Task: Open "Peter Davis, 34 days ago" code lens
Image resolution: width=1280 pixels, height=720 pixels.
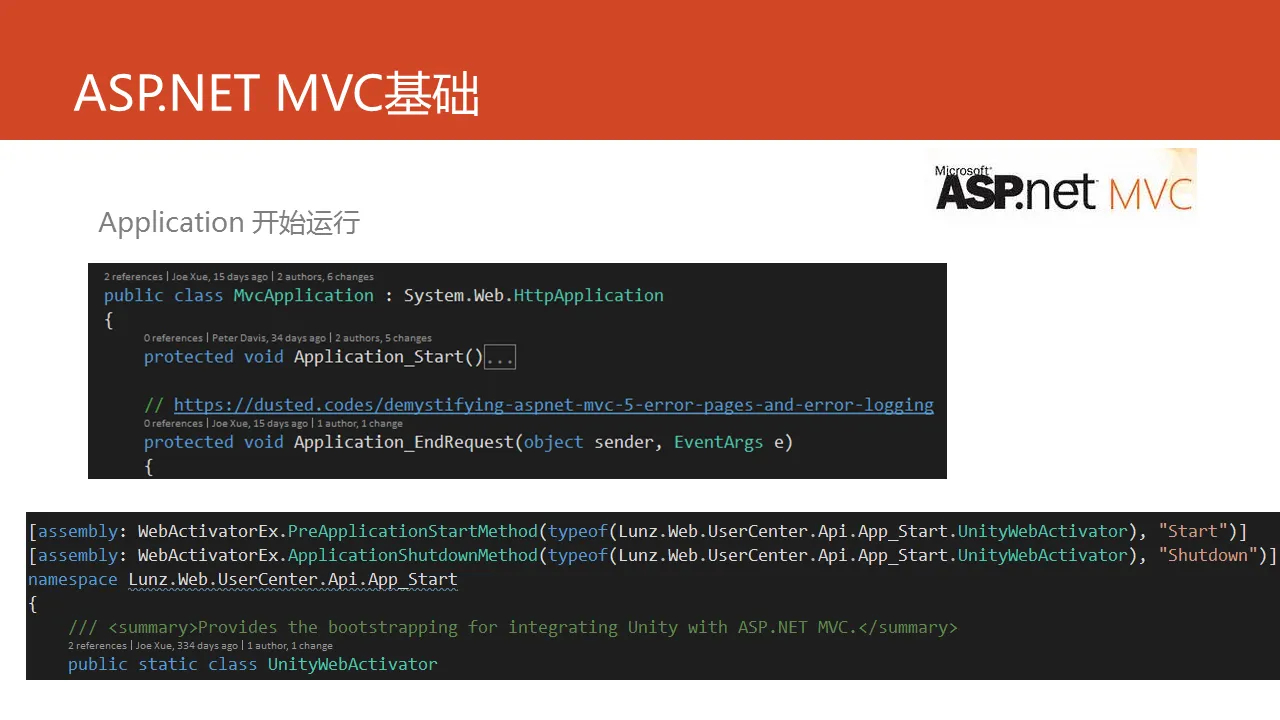Action: 268,338
